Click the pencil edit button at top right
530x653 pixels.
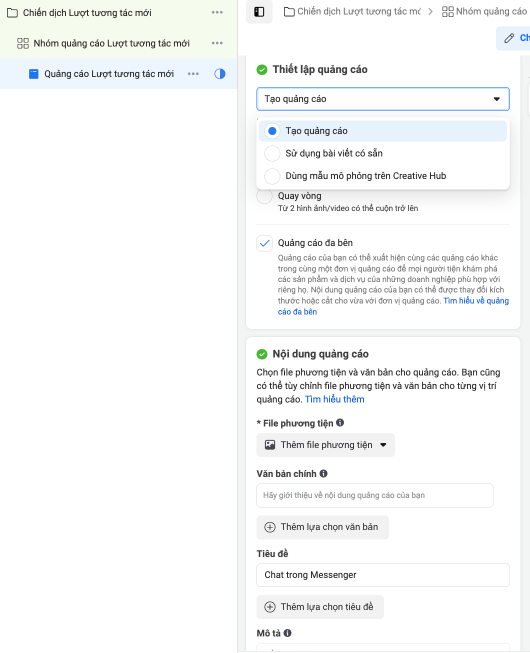(x=513, y=38)
